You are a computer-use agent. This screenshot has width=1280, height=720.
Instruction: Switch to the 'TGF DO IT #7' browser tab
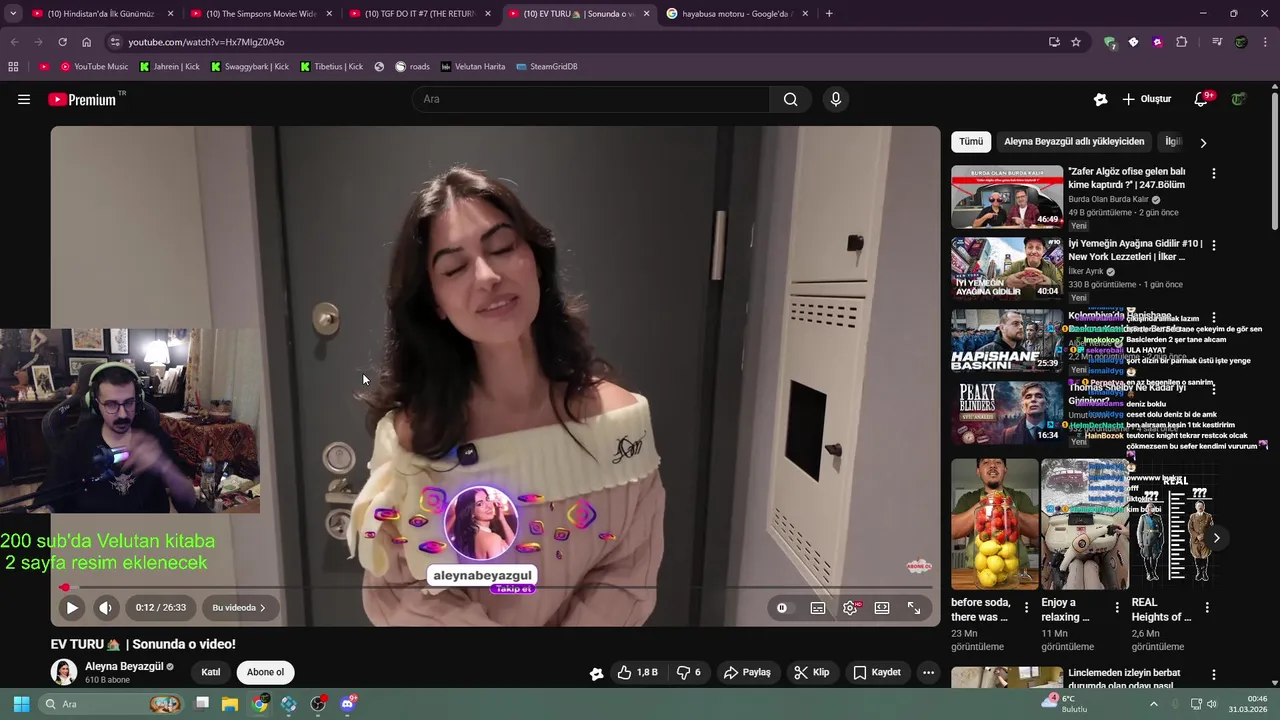(x=419, y=14)
